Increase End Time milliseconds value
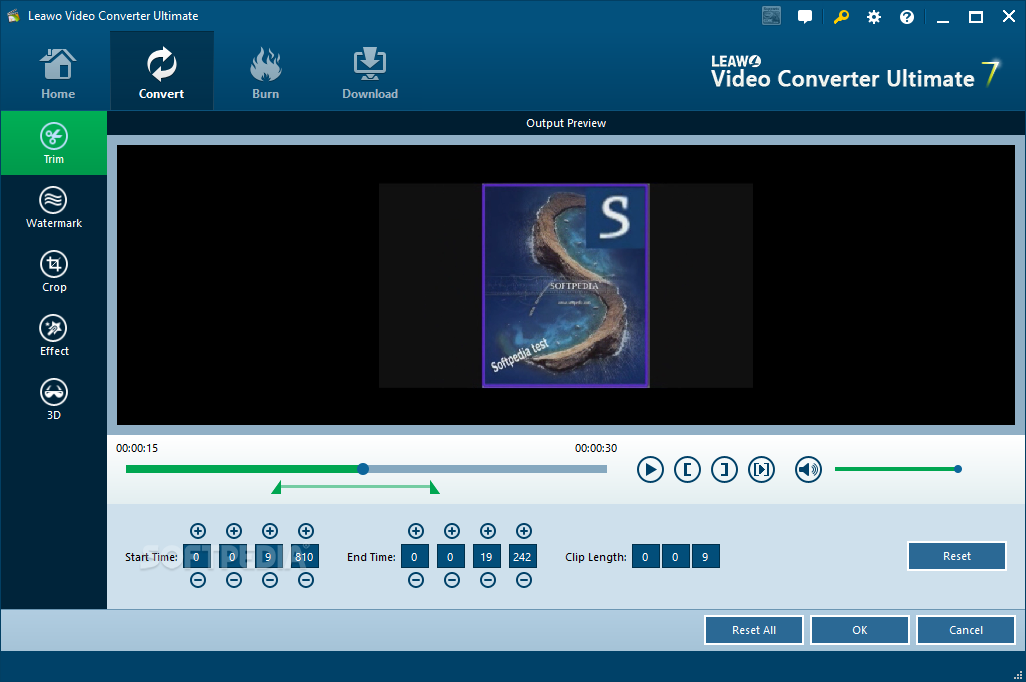This screenshot has width=1026, height=682. (523, 531)
